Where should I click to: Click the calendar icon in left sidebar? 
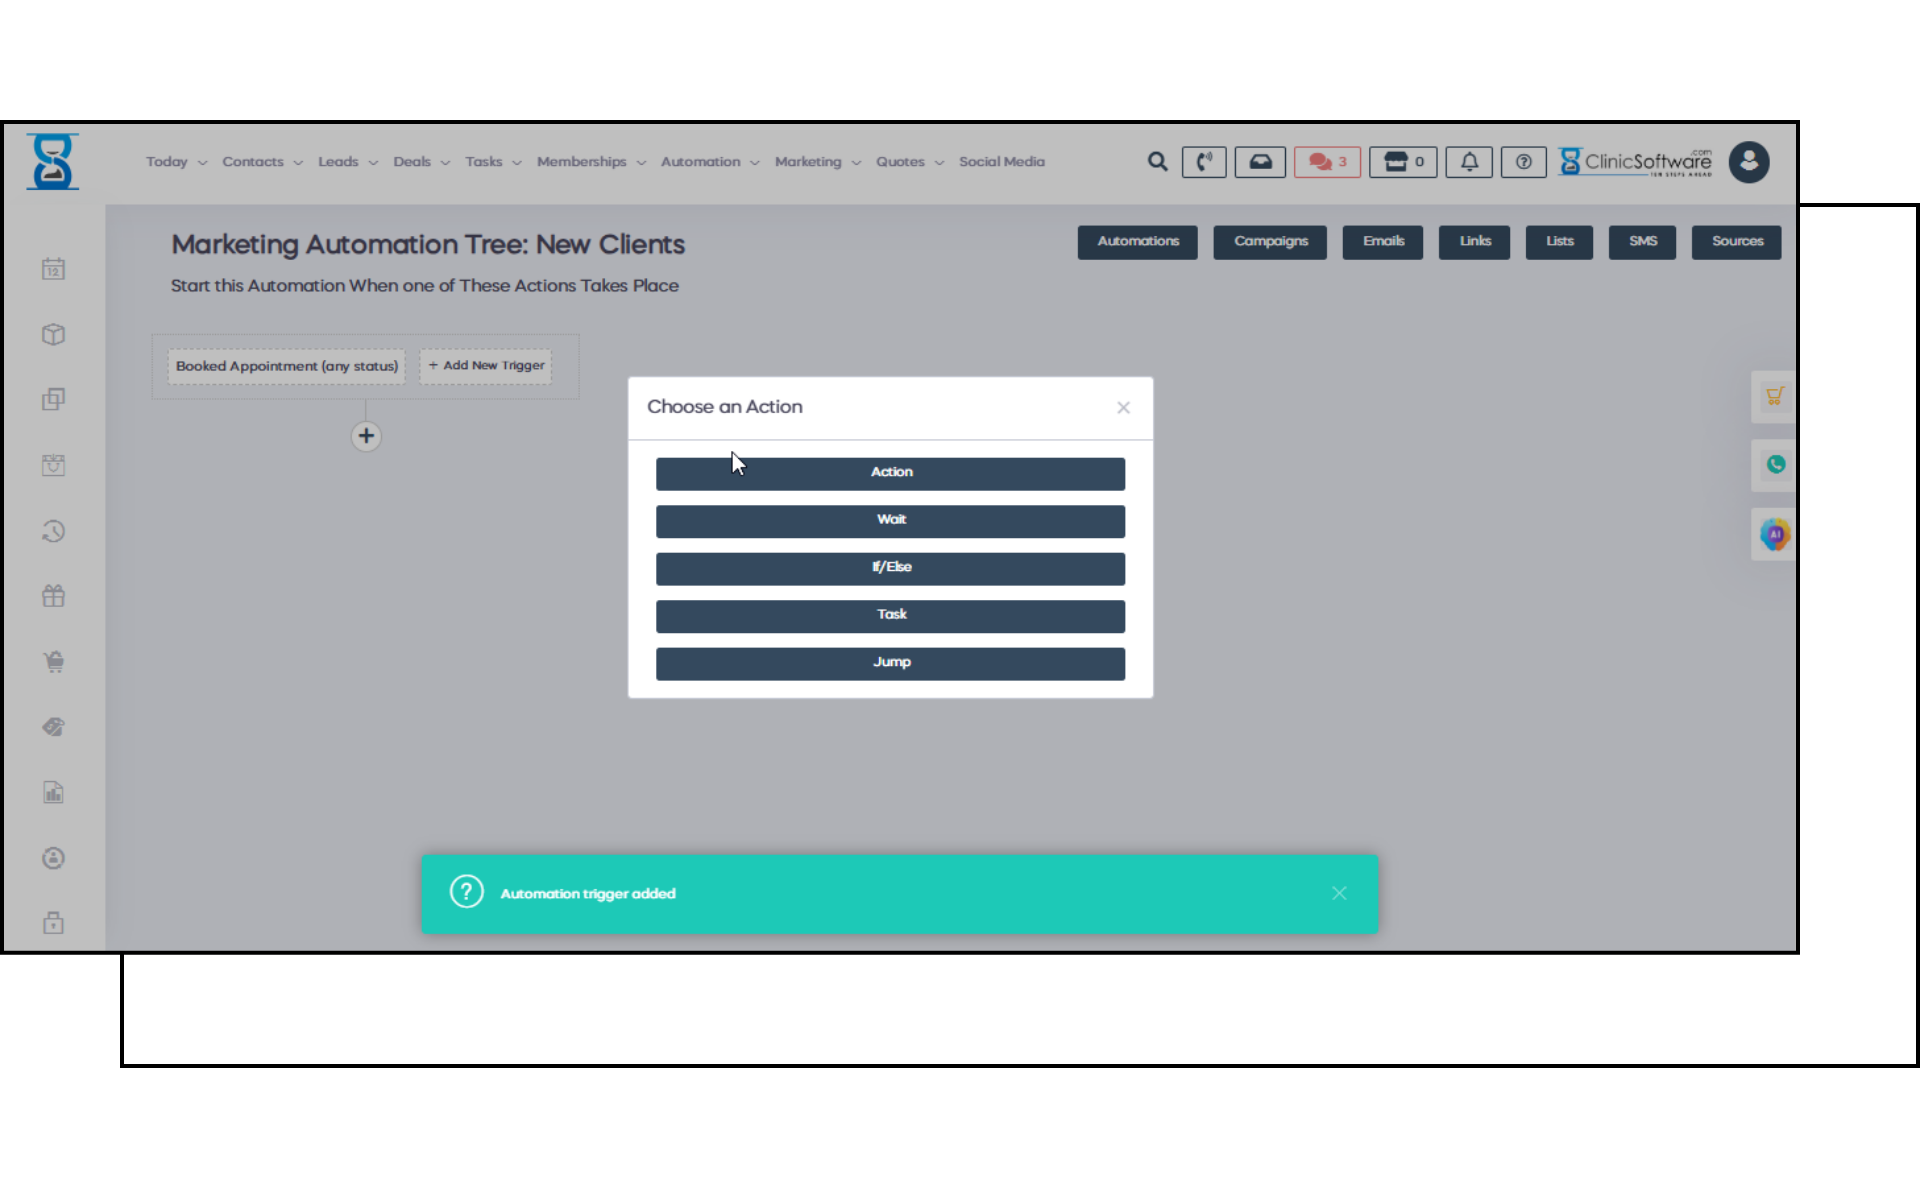click(x=54, y=269)
